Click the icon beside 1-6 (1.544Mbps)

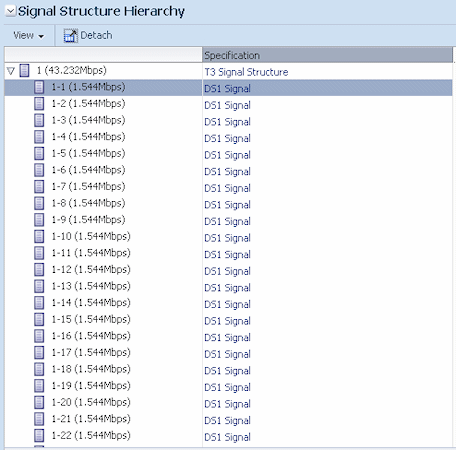(39, 170)
